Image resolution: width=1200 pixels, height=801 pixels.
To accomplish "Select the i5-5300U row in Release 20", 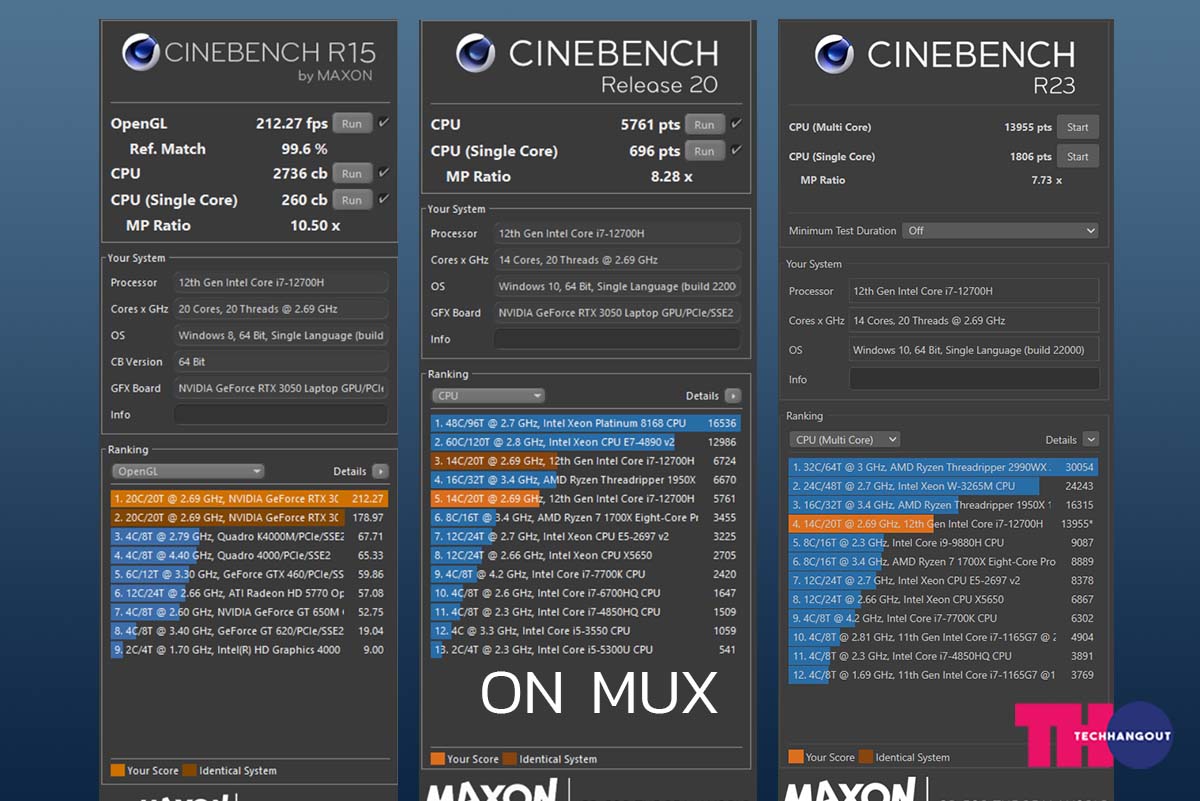I will coord(586,650).
